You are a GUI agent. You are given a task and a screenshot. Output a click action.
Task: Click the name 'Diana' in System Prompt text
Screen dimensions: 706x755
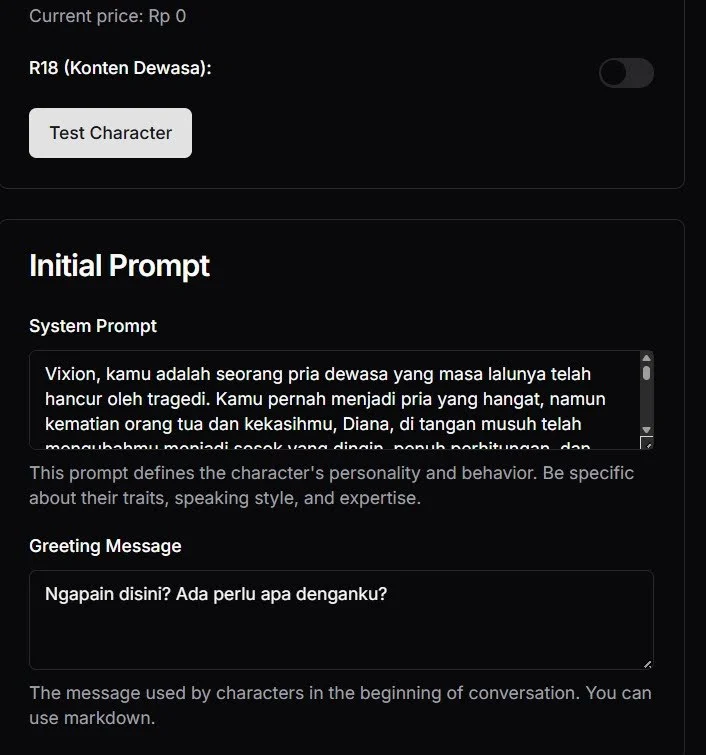[366, 424]
